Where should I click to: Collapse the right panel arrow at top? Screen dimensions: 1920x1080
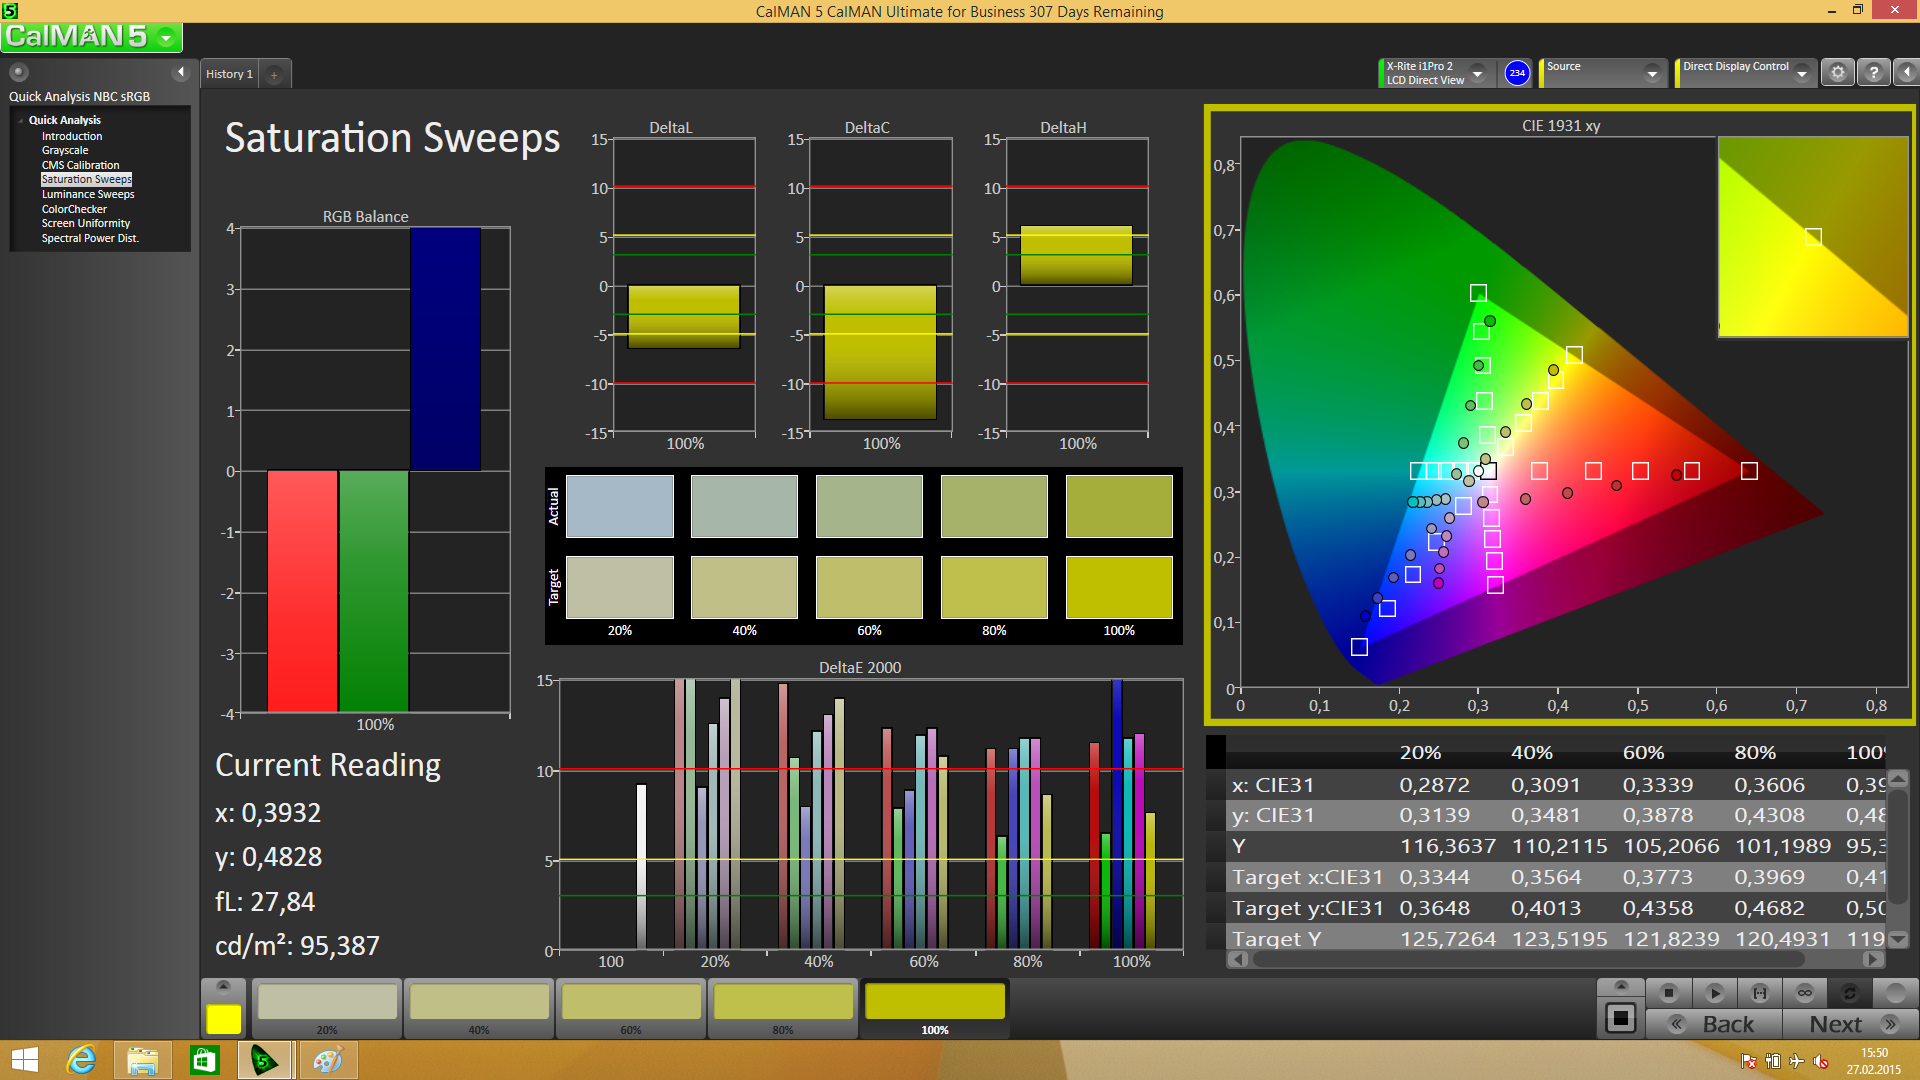[x=1907, y=73]
